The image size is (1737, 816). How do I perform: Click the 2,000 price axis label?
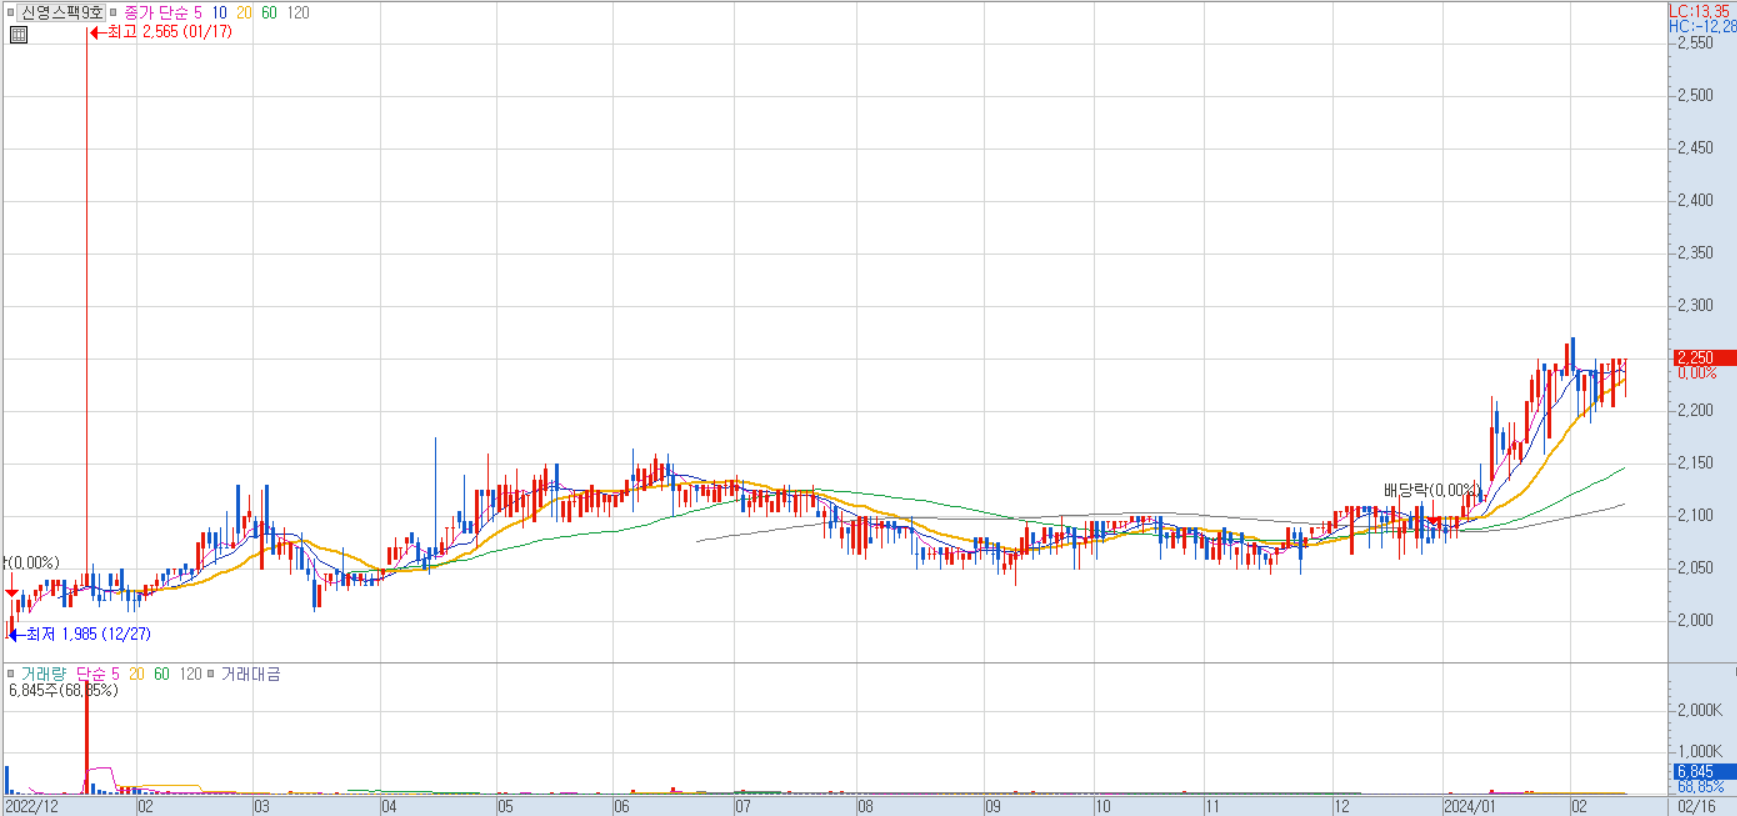(x=1695, y=620)
